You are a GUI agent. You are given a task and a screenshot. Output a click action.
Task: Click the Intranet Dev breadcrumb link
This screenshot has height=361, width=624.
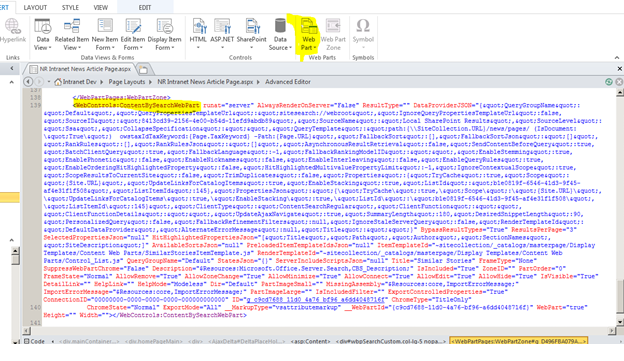coord(80,82)
